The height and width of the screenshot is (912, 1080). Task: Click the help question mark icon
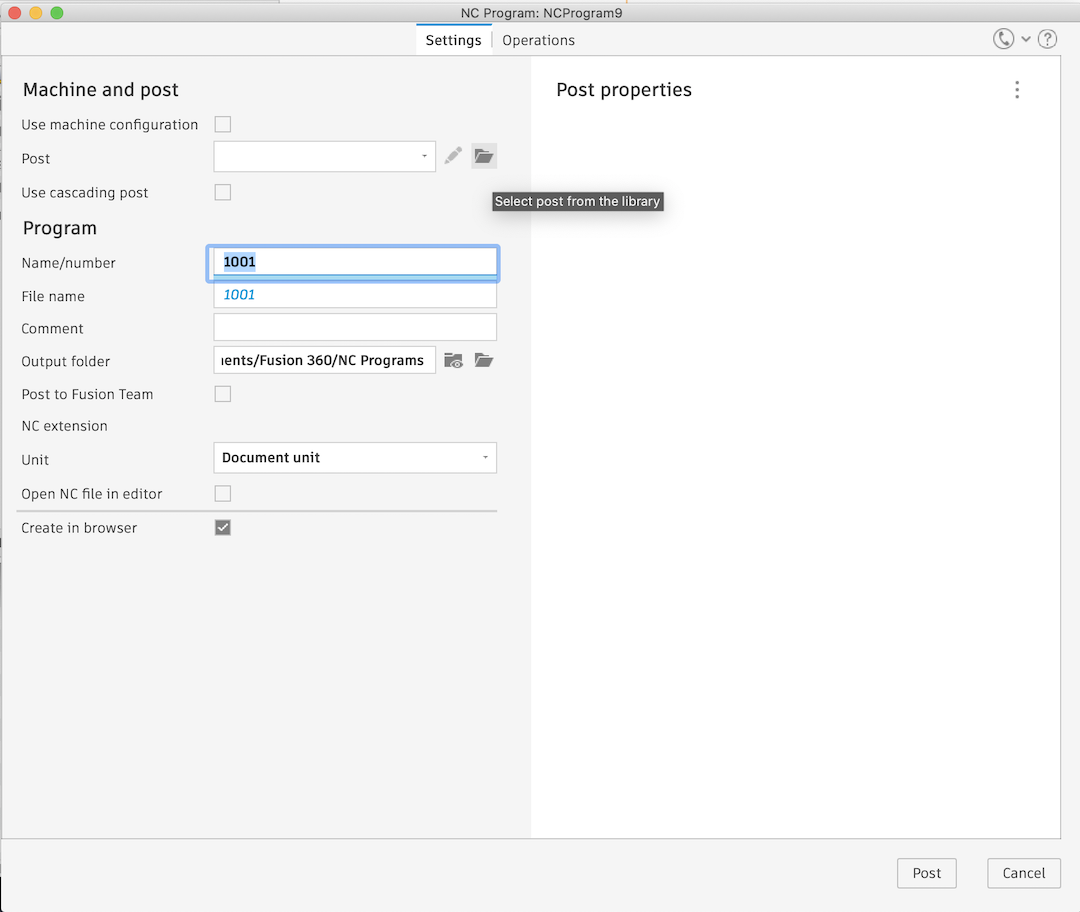click(x=1047, y=39)
